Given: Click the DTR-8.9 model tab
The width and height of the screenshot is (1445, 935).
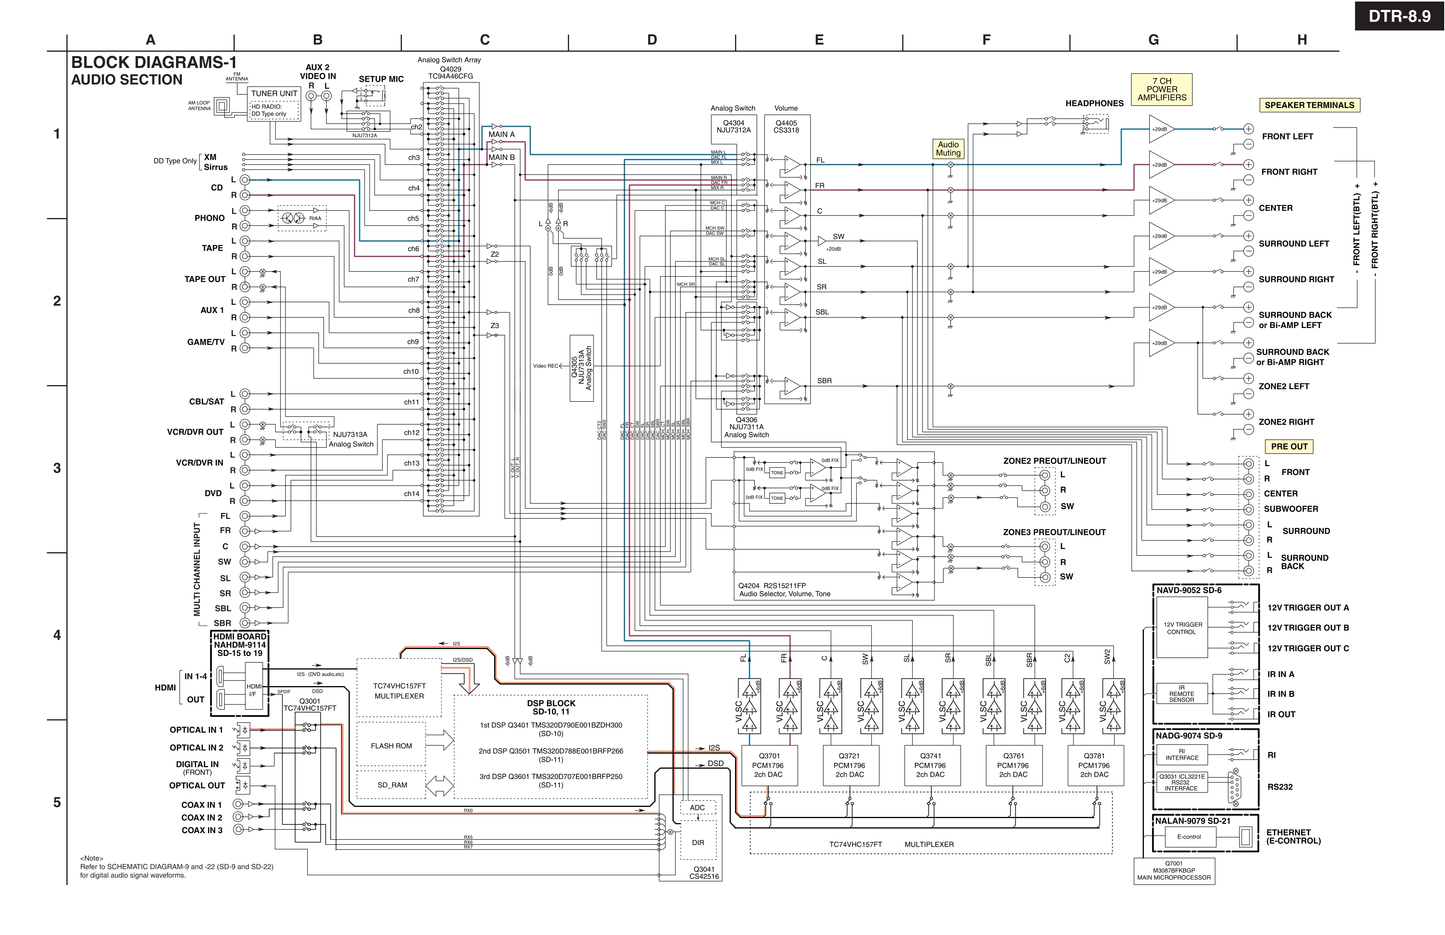Looking at the screenshot, I should (1399, 16).
